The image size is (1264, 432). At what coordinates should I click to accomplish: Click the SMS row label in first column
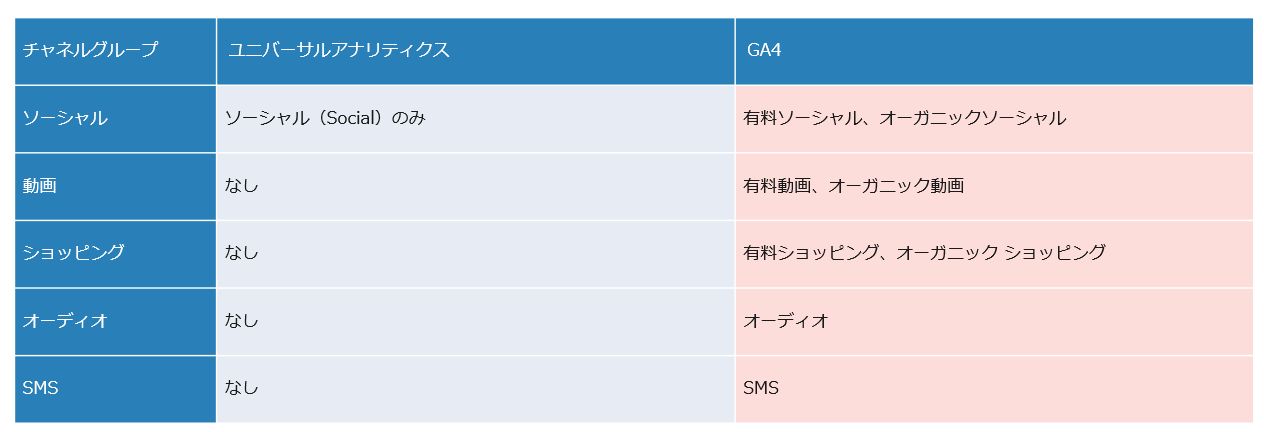[x=41, y=388]
